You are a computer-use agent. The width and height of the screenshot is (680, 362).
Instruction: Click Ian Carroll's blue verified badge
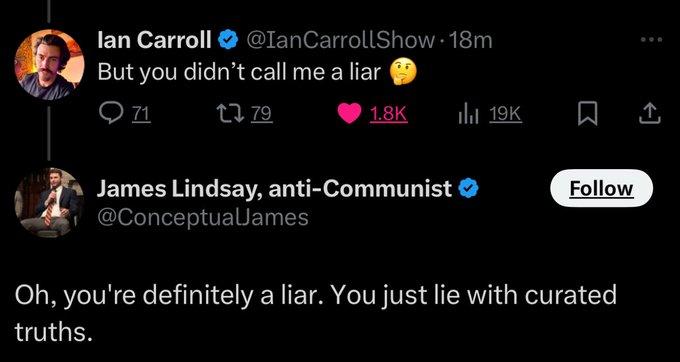click(x=228, y=41)
